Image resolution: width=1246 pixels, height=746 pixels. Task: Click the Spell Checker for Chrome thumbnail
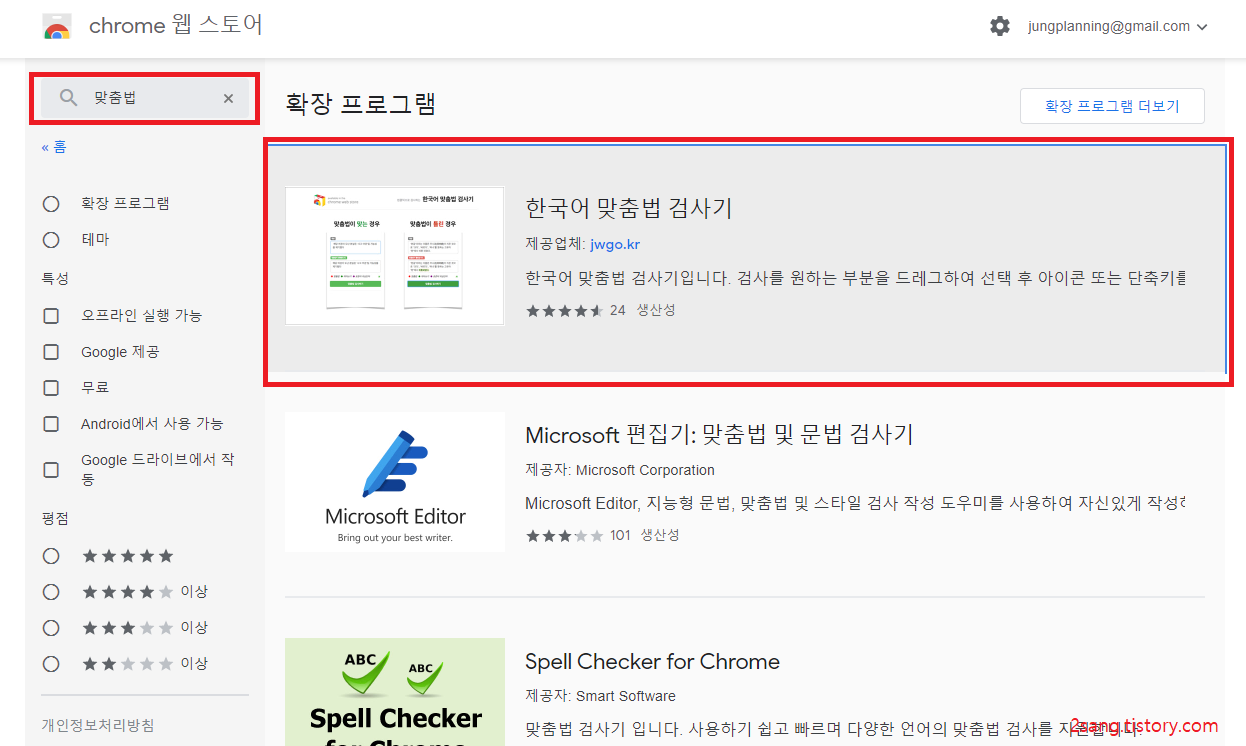point(395,692)
